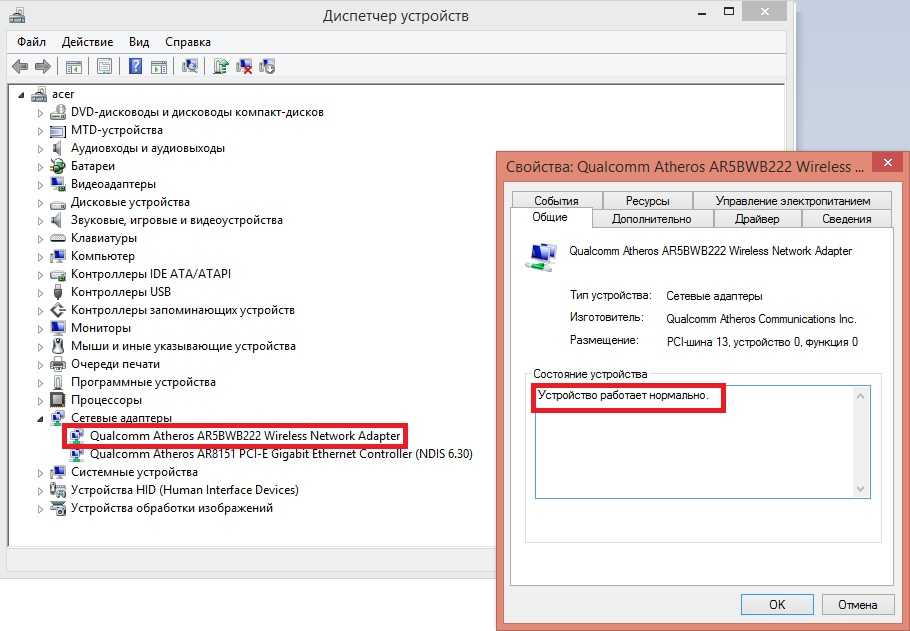This screenshot has width=910, height=631.
Task: Click the Properties sheet toolbar icon
Action: pos(104,67)
